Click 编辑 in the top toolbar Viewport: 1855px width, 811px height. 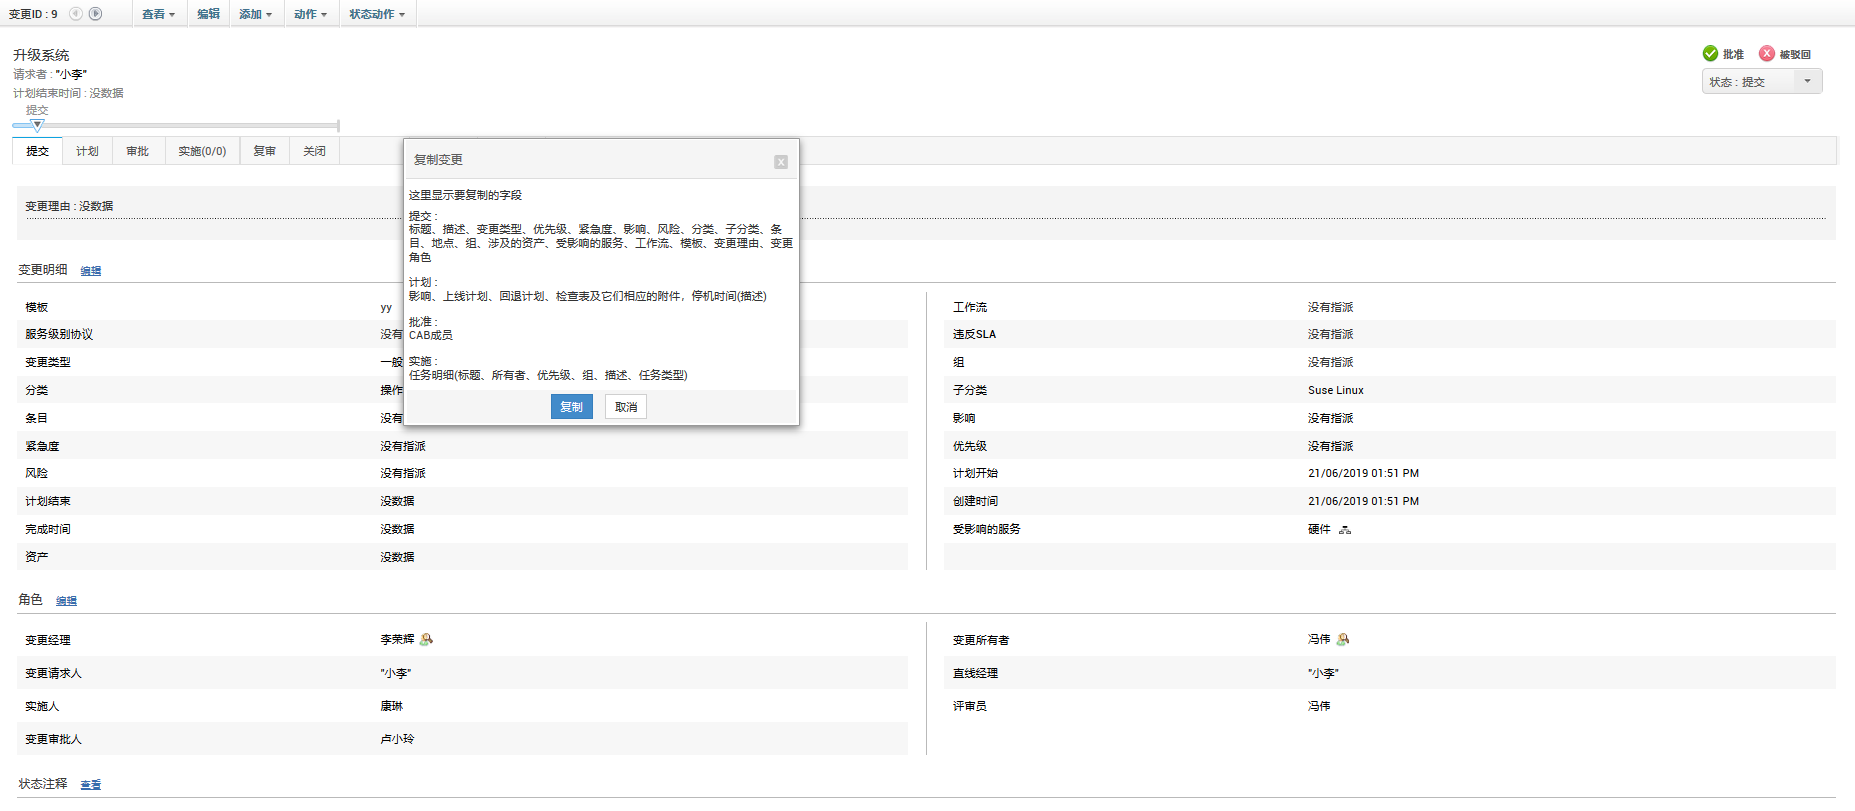pos(208,14)
